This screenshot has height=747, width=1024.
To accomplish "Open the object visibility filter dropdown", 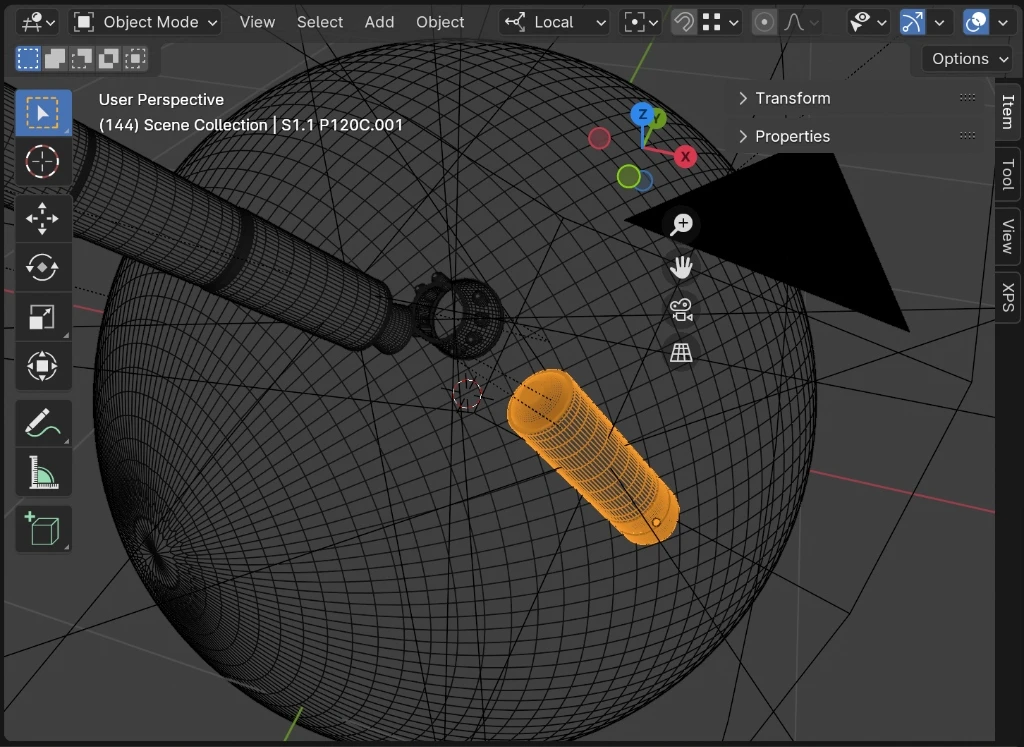I will (x=868, y=22).
